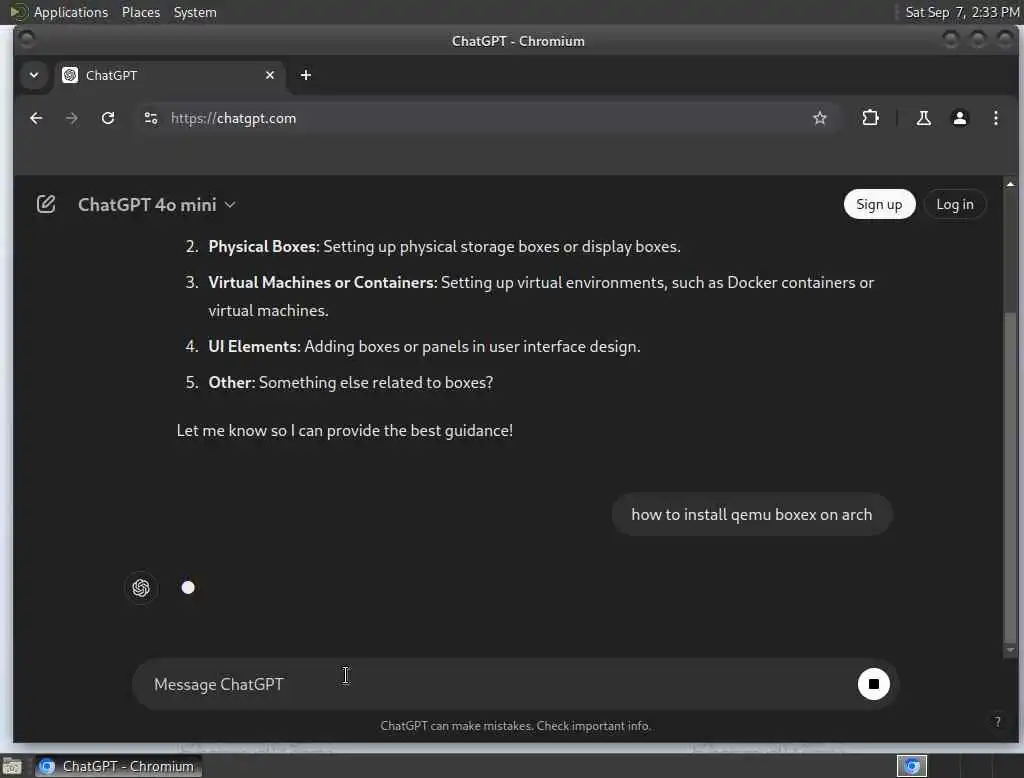Viewport: 1024px width, 778px height.
Task: Open the browser profile icon
Action: point(959,118)
